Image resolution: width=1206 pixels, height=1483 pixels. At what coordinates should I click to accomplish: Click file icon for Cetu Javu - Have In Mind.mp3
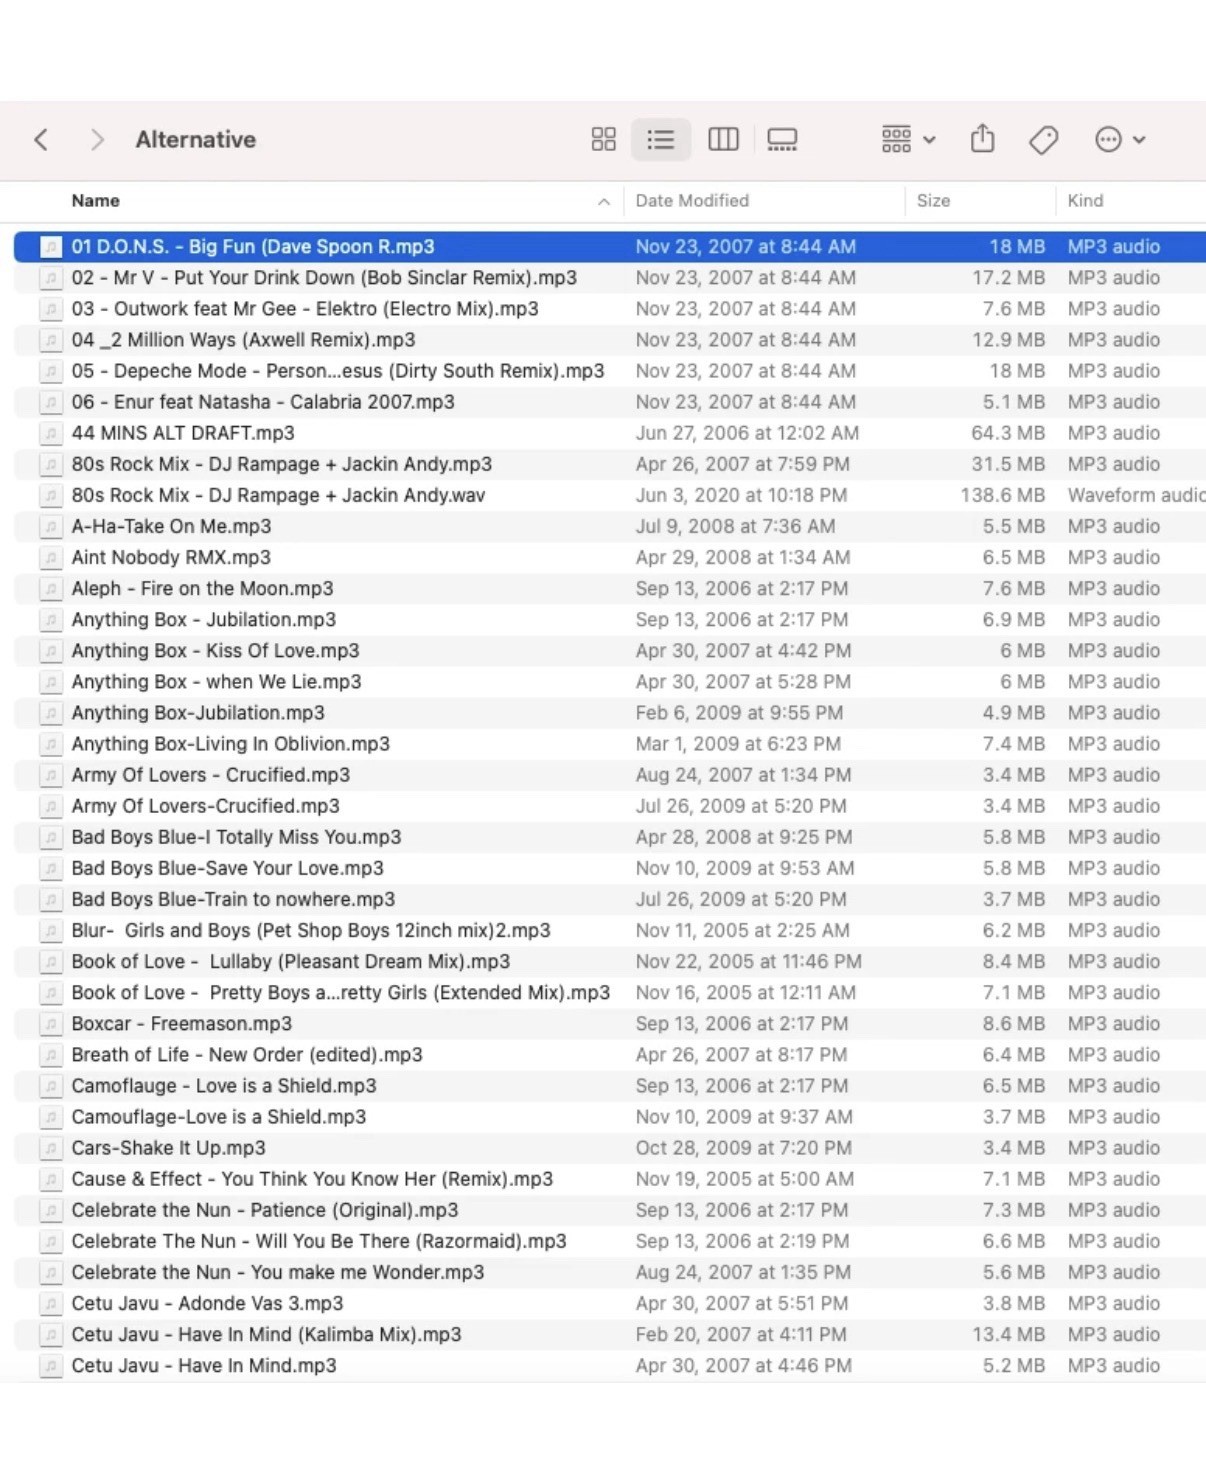point(50,1366)
